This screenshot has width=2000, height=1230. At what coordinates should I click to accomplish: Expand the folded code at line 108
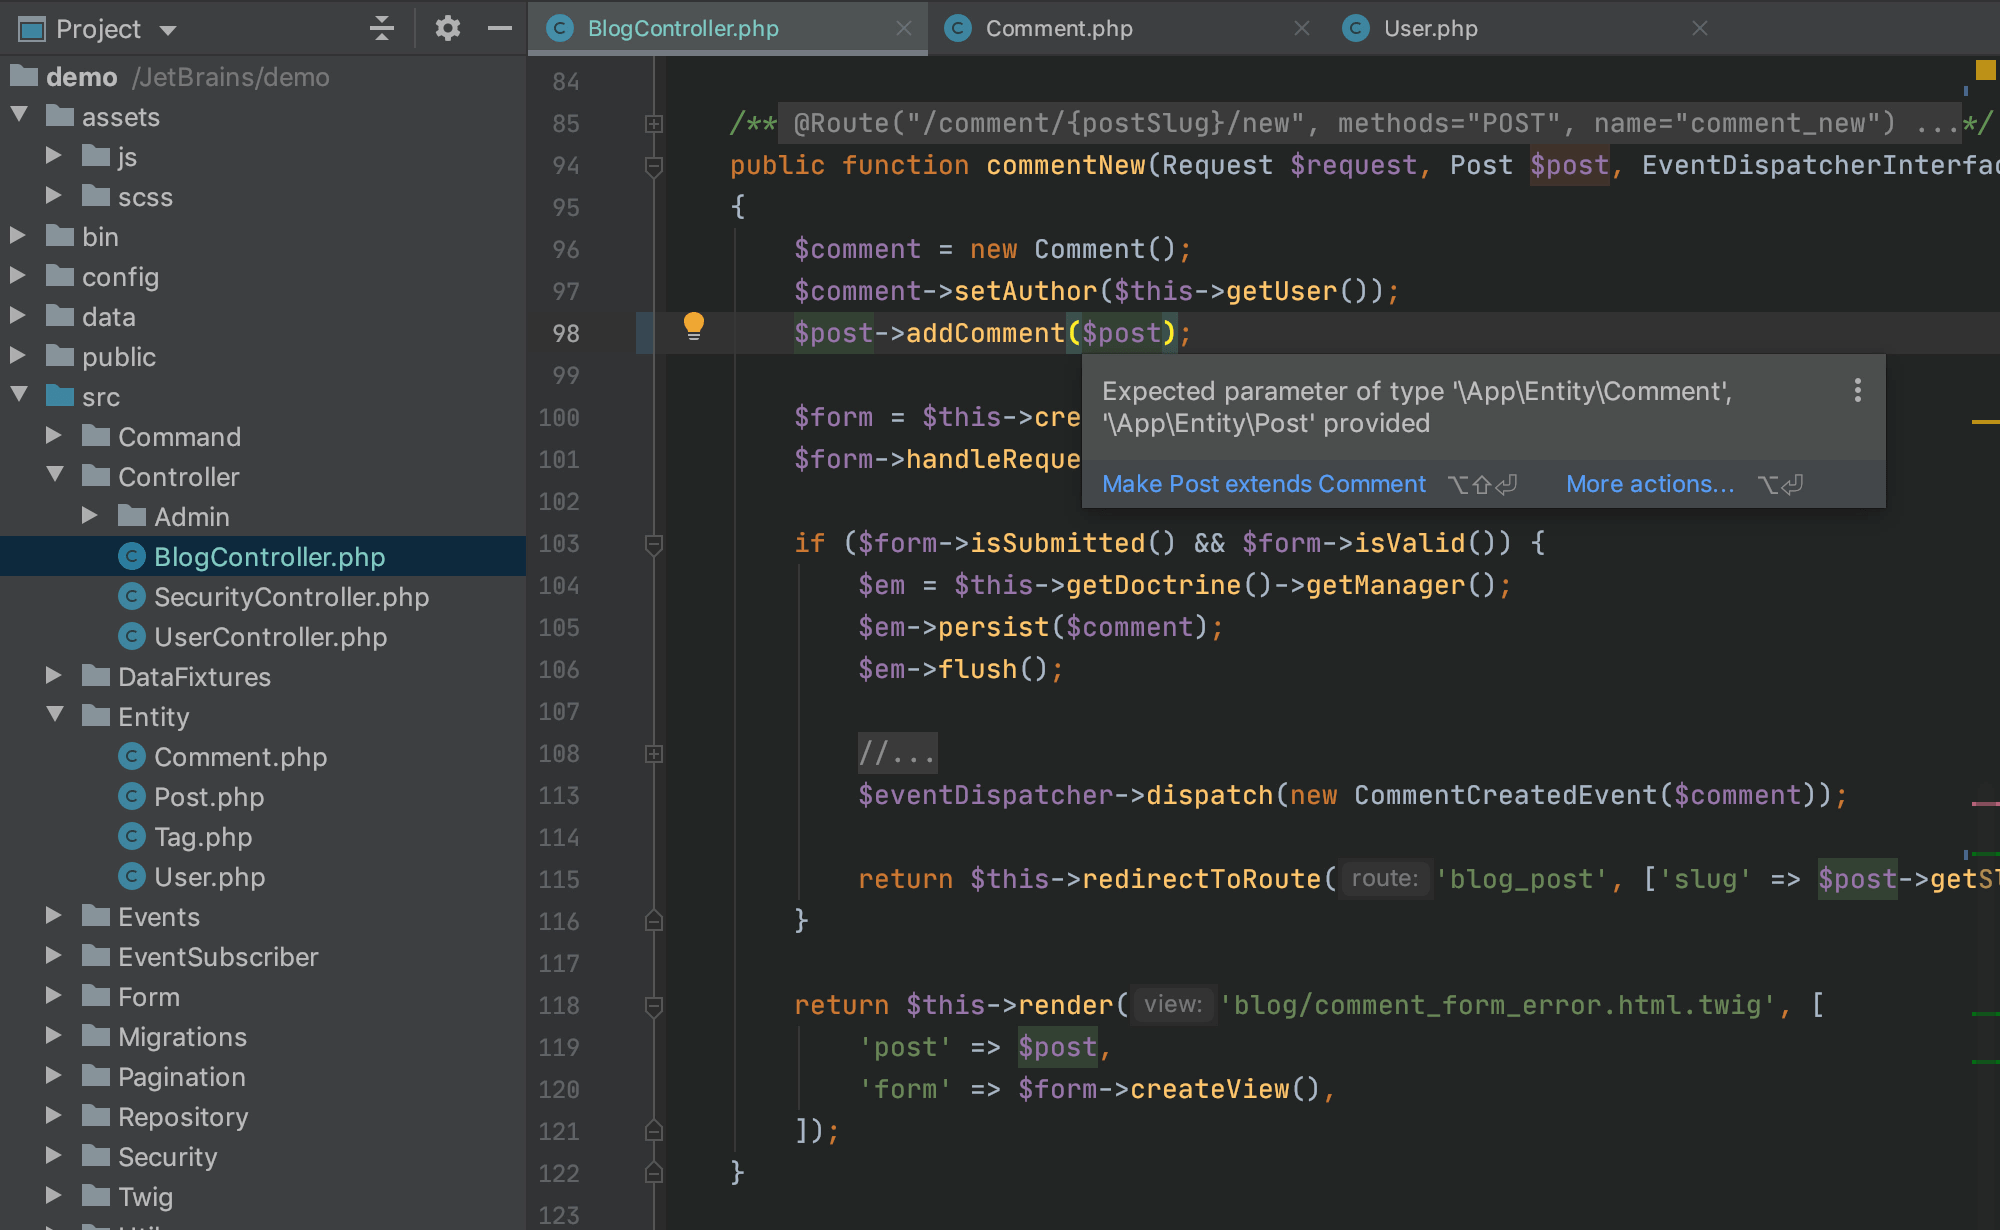pyautogui.click(x=654, y=753)
